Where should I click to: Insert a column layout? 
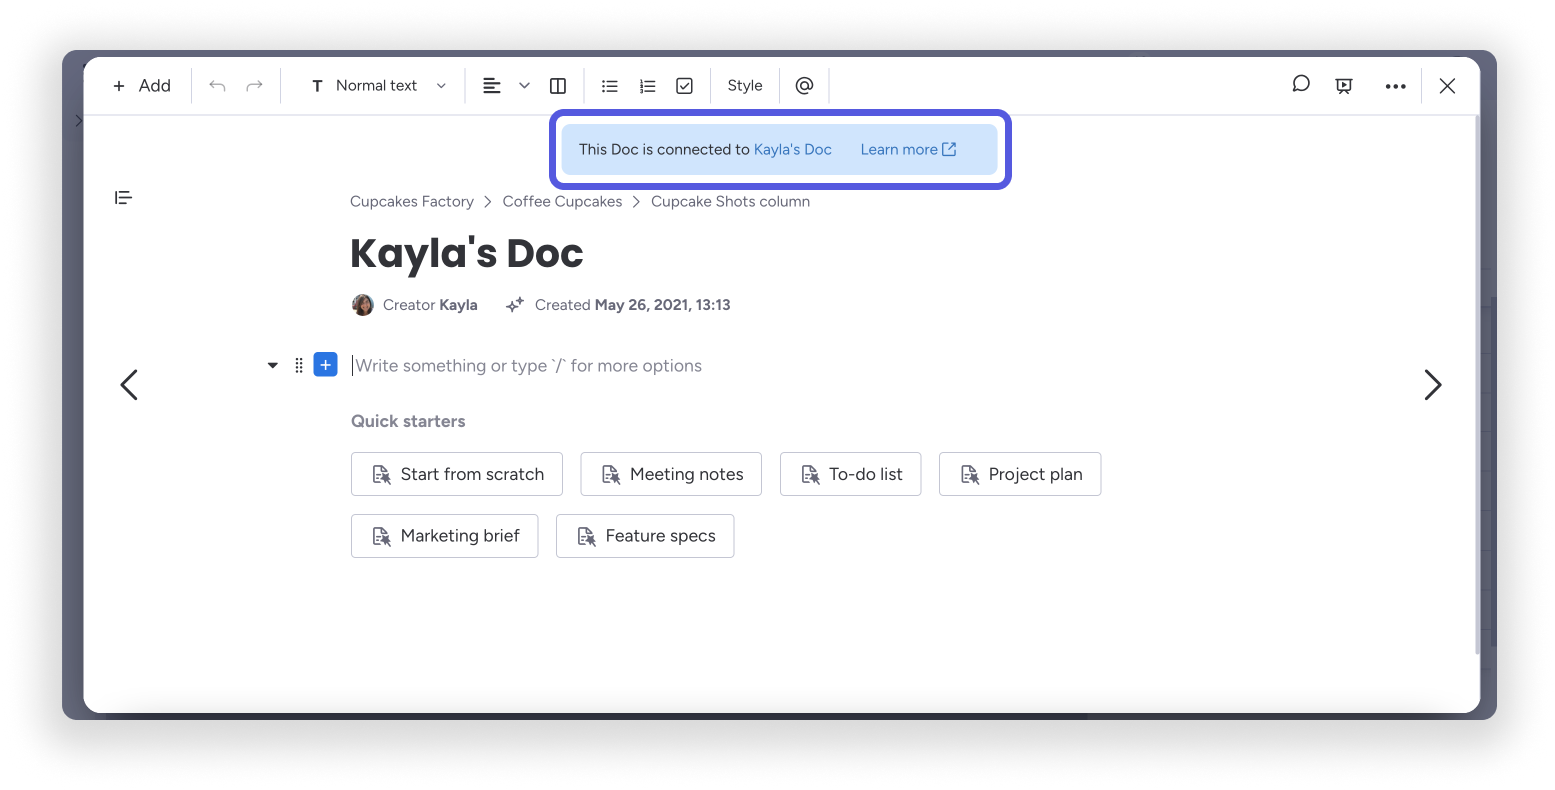click(x=558, y=86)
